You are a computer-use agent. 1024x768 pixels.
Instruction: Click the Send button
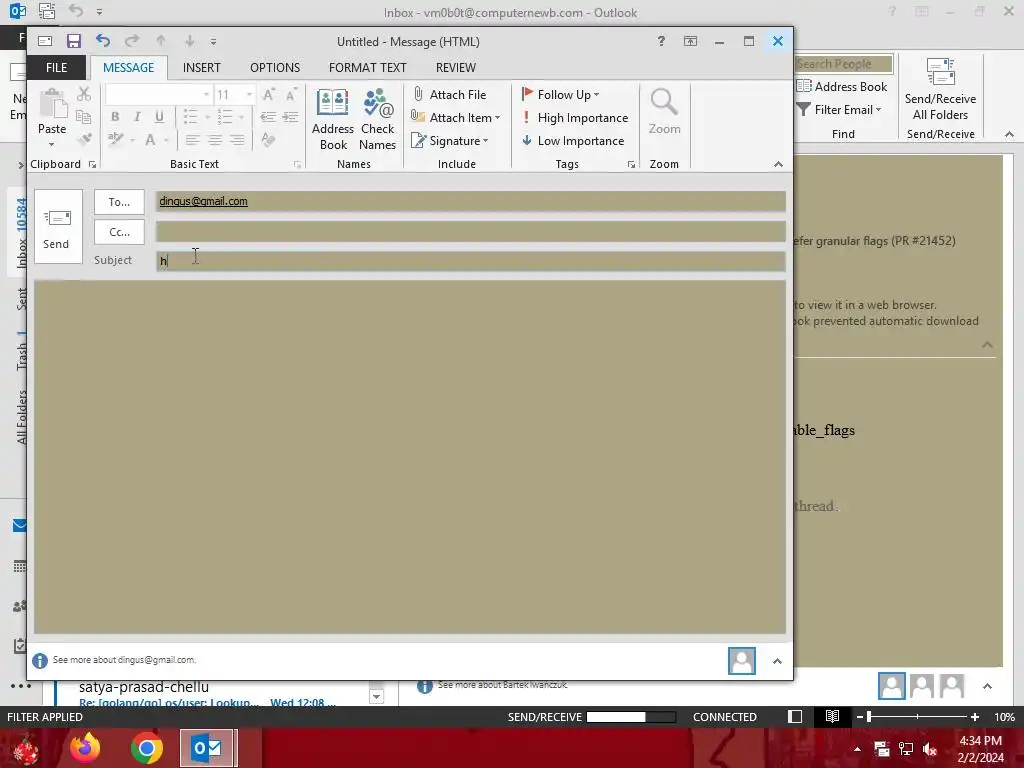58,227
